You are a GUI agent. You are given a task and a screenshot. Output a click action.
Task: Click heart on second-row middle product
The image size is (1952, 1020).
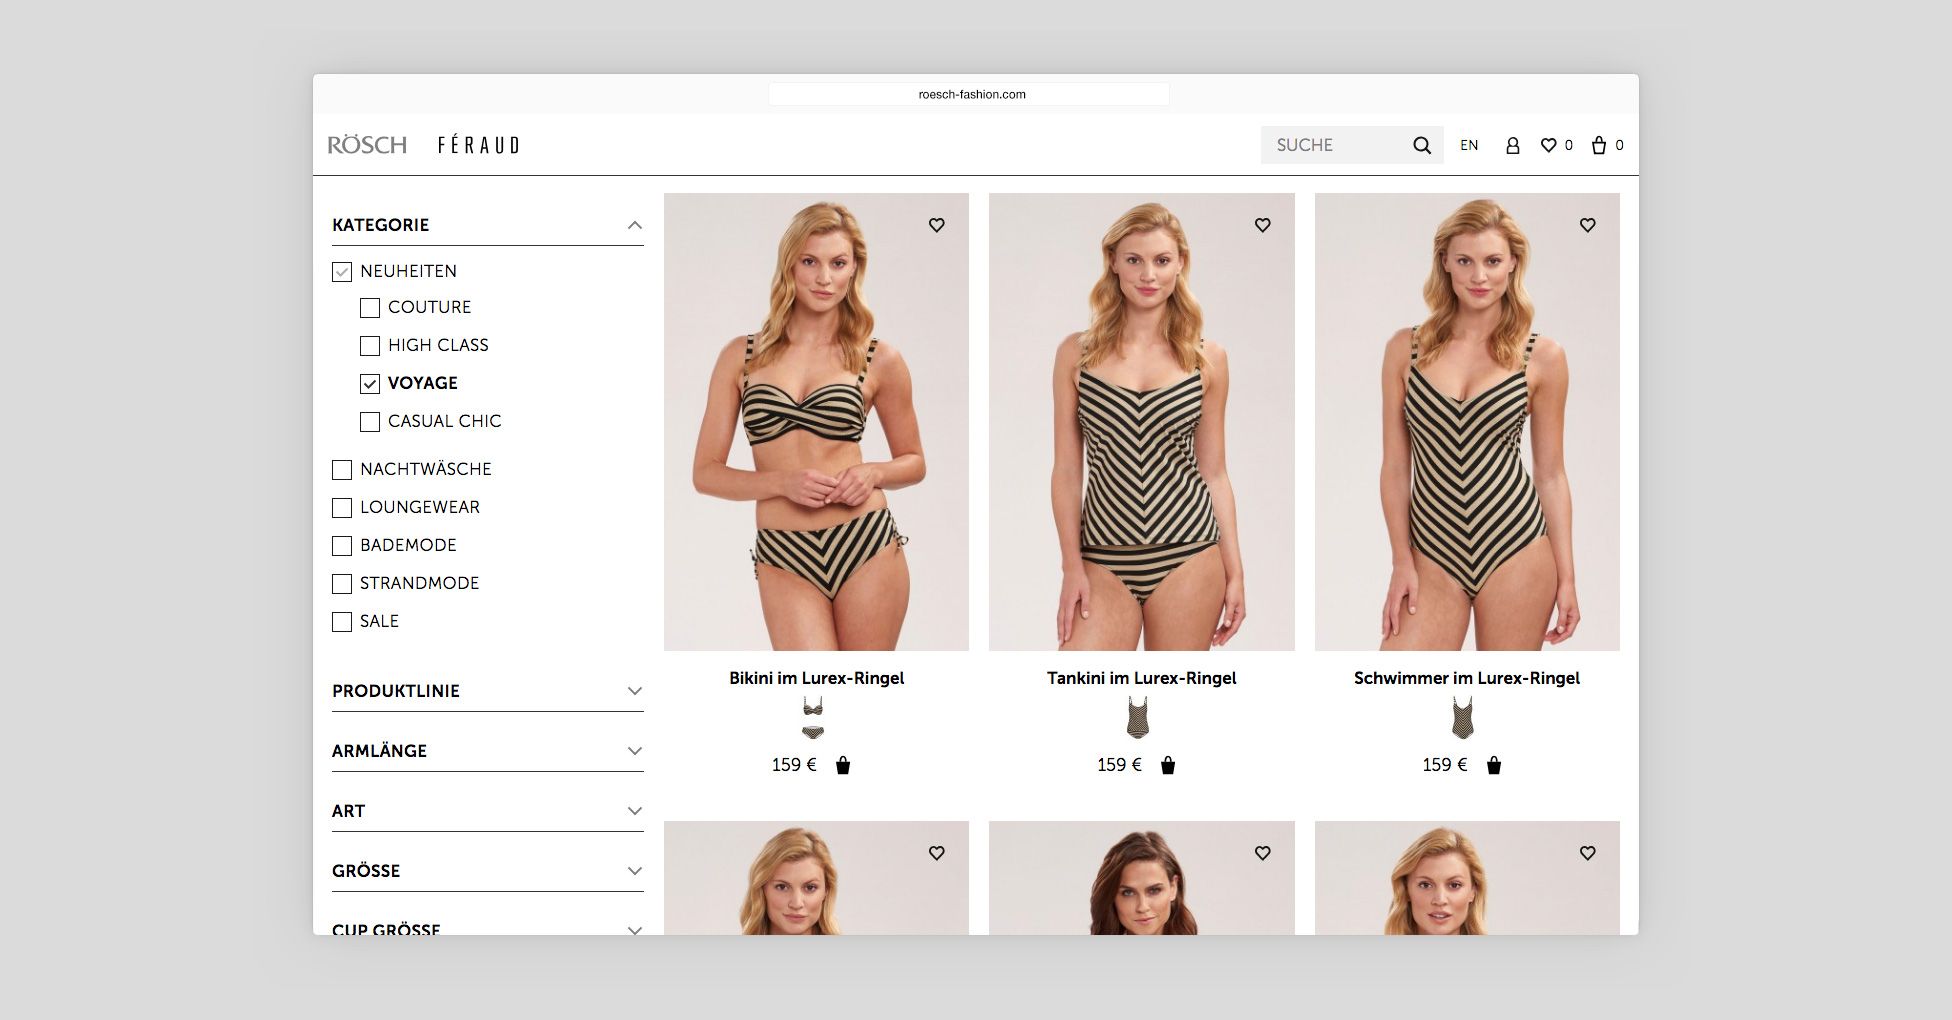1262,853
